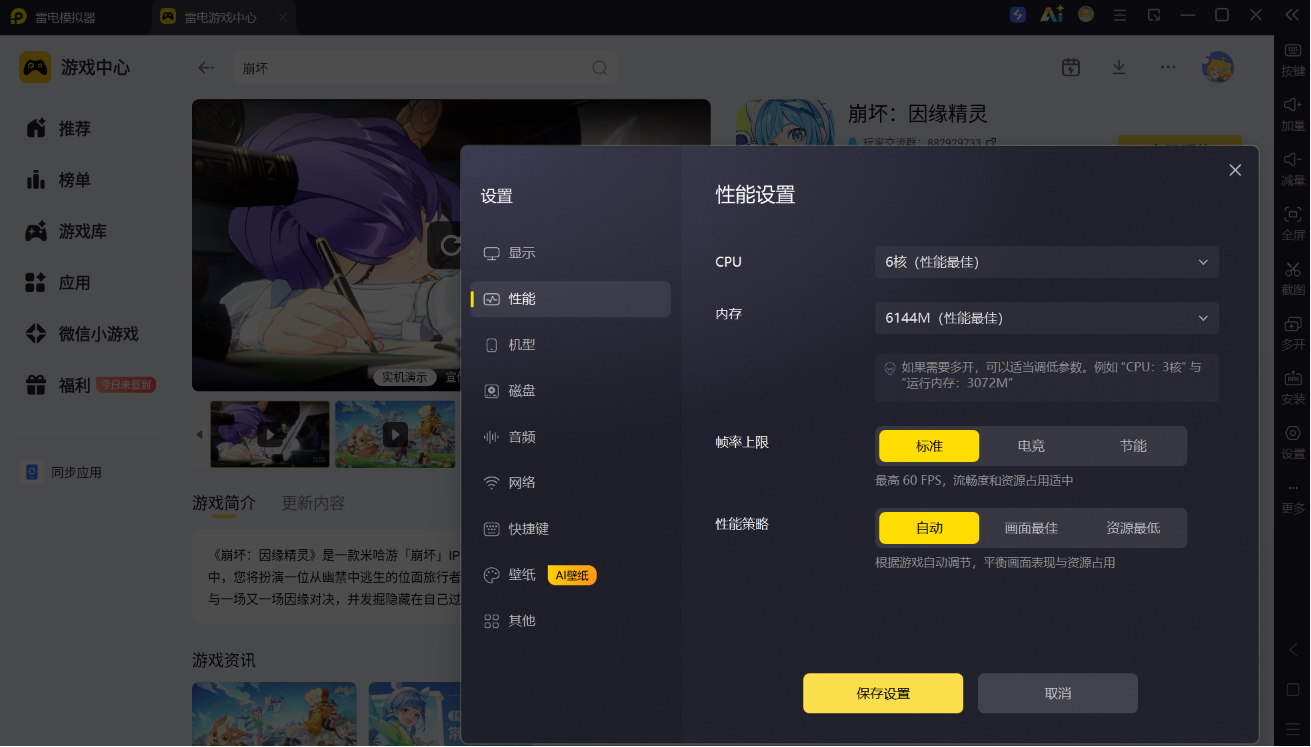Show 更多 tools in the right toolbar
1311x747 pixels.
click(x=1293, y=498)
